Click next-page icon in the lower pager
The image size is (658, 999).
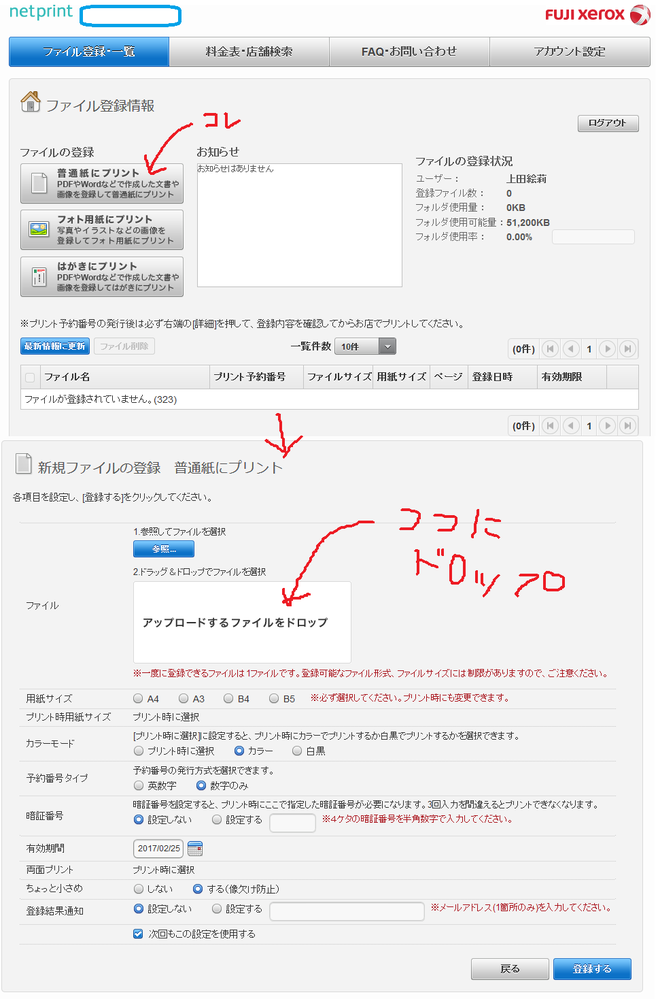[608, 426]
